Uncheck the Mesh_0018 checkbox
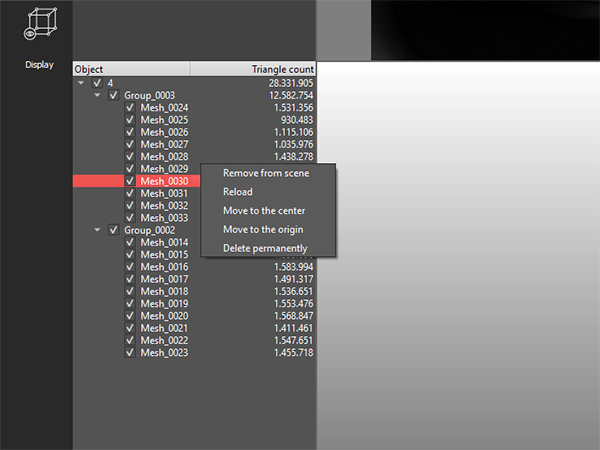Screen dimensions: 600x450 pyautogui.click(x=130, y=291)
